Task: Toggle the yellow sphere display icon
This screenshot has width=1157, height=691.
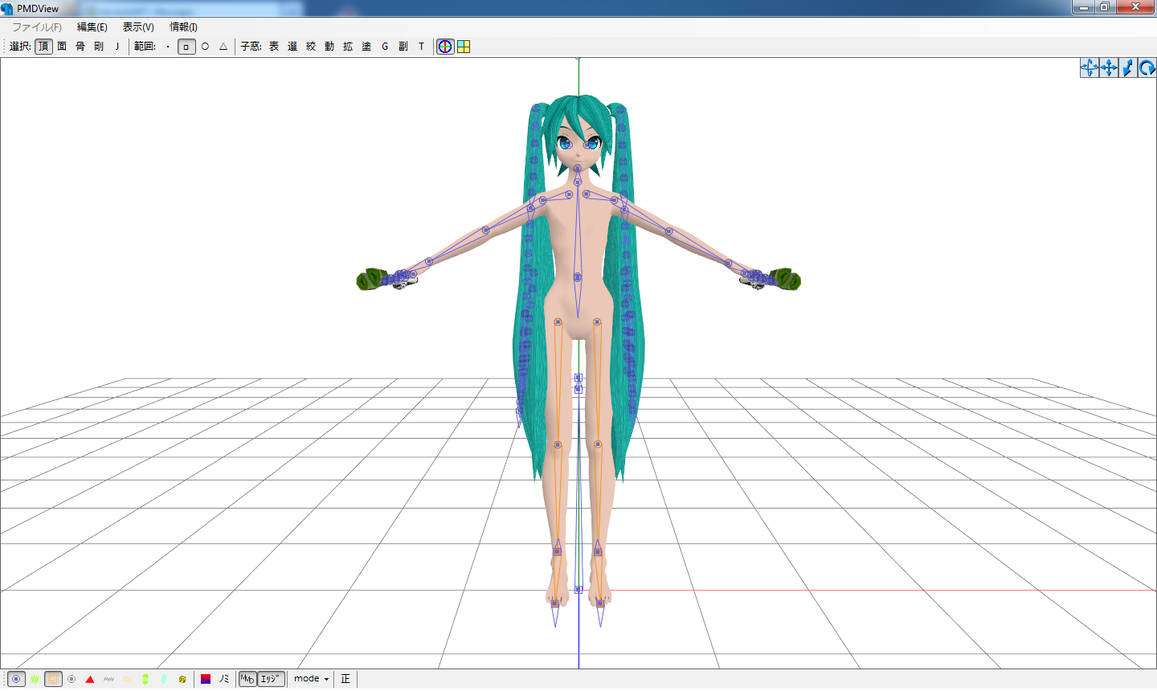Action: tap(182, 679)
